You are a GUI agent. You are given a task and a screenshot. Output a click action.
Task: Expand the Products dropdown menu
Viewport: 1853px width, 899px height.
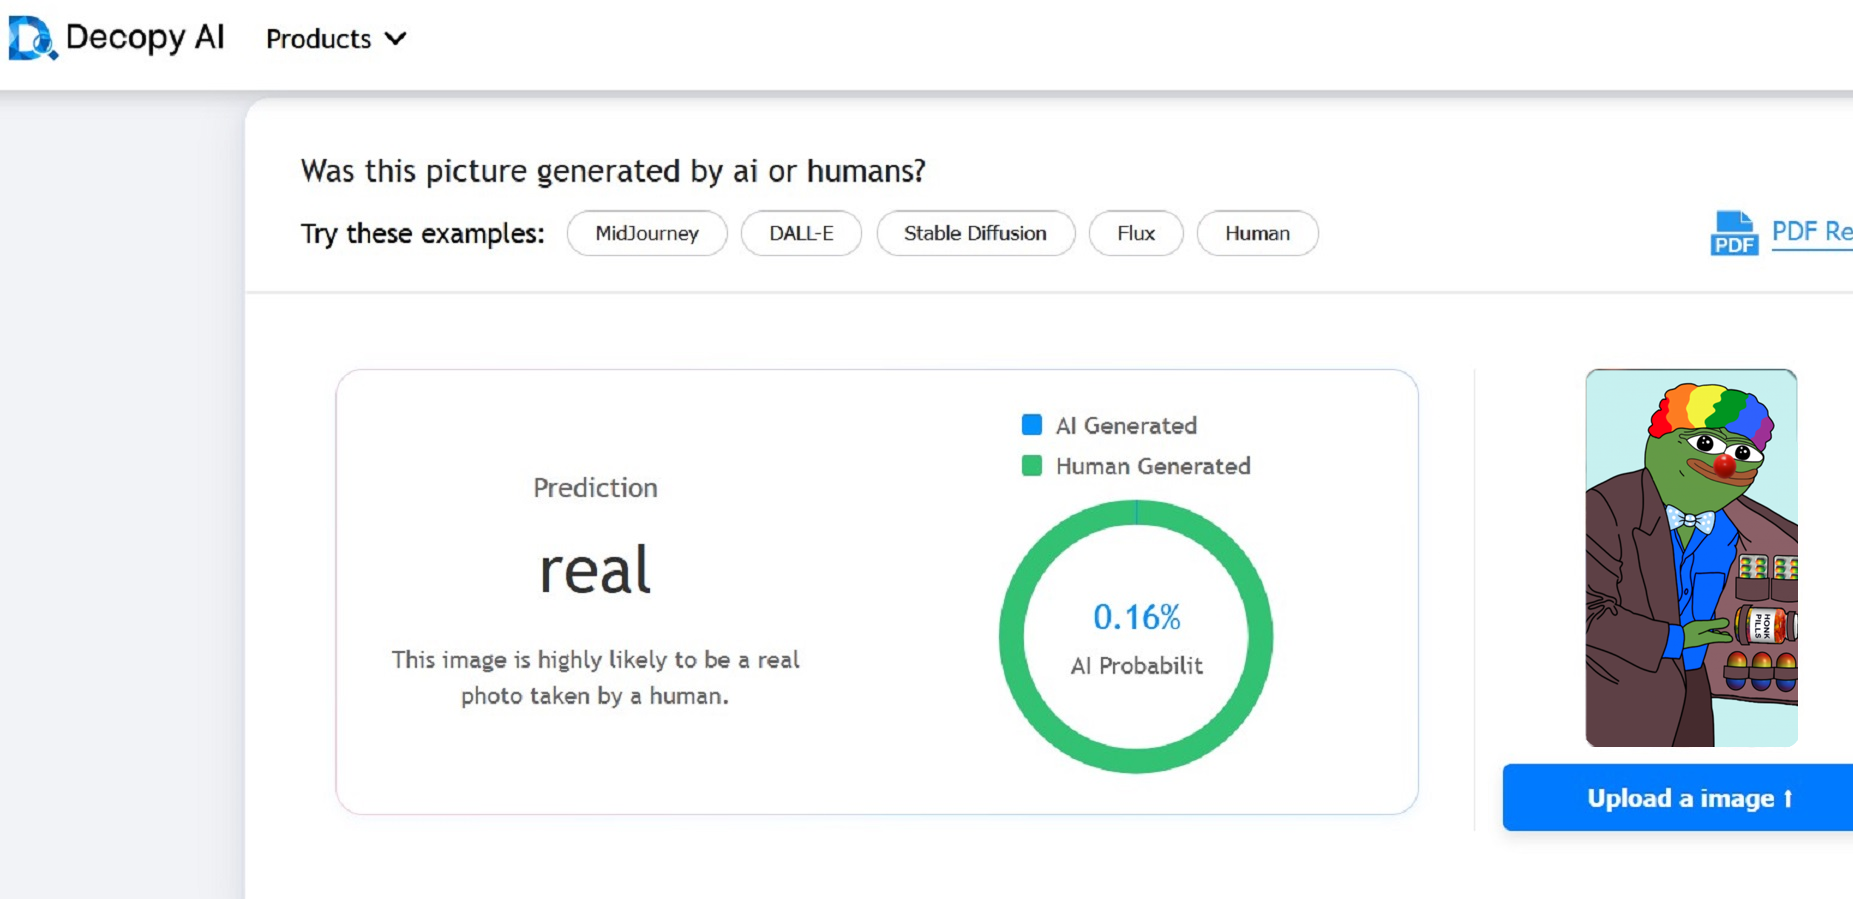[336, 38]
